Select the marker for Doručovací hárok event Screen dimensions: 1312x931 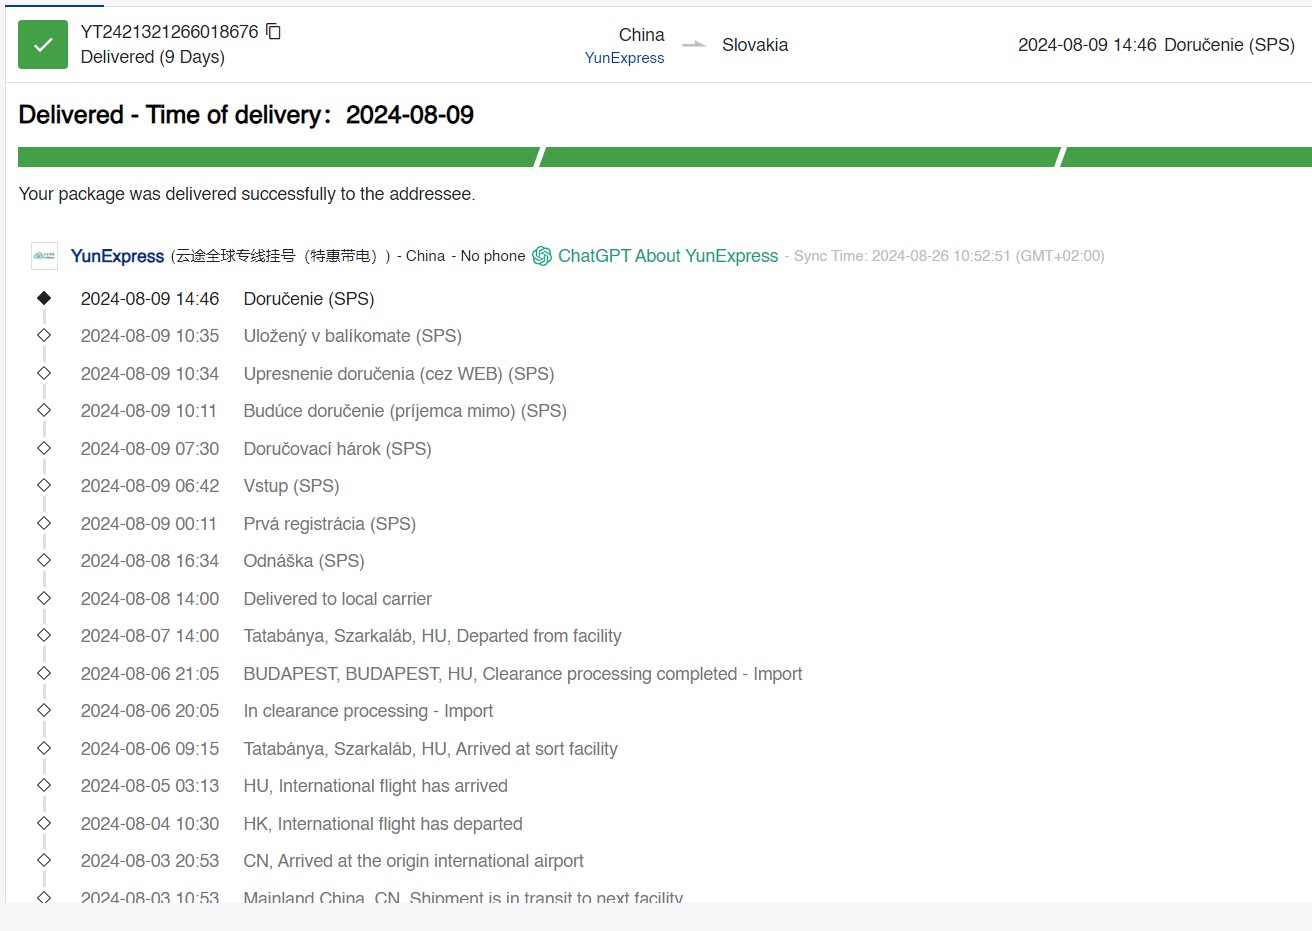(44, 448)
